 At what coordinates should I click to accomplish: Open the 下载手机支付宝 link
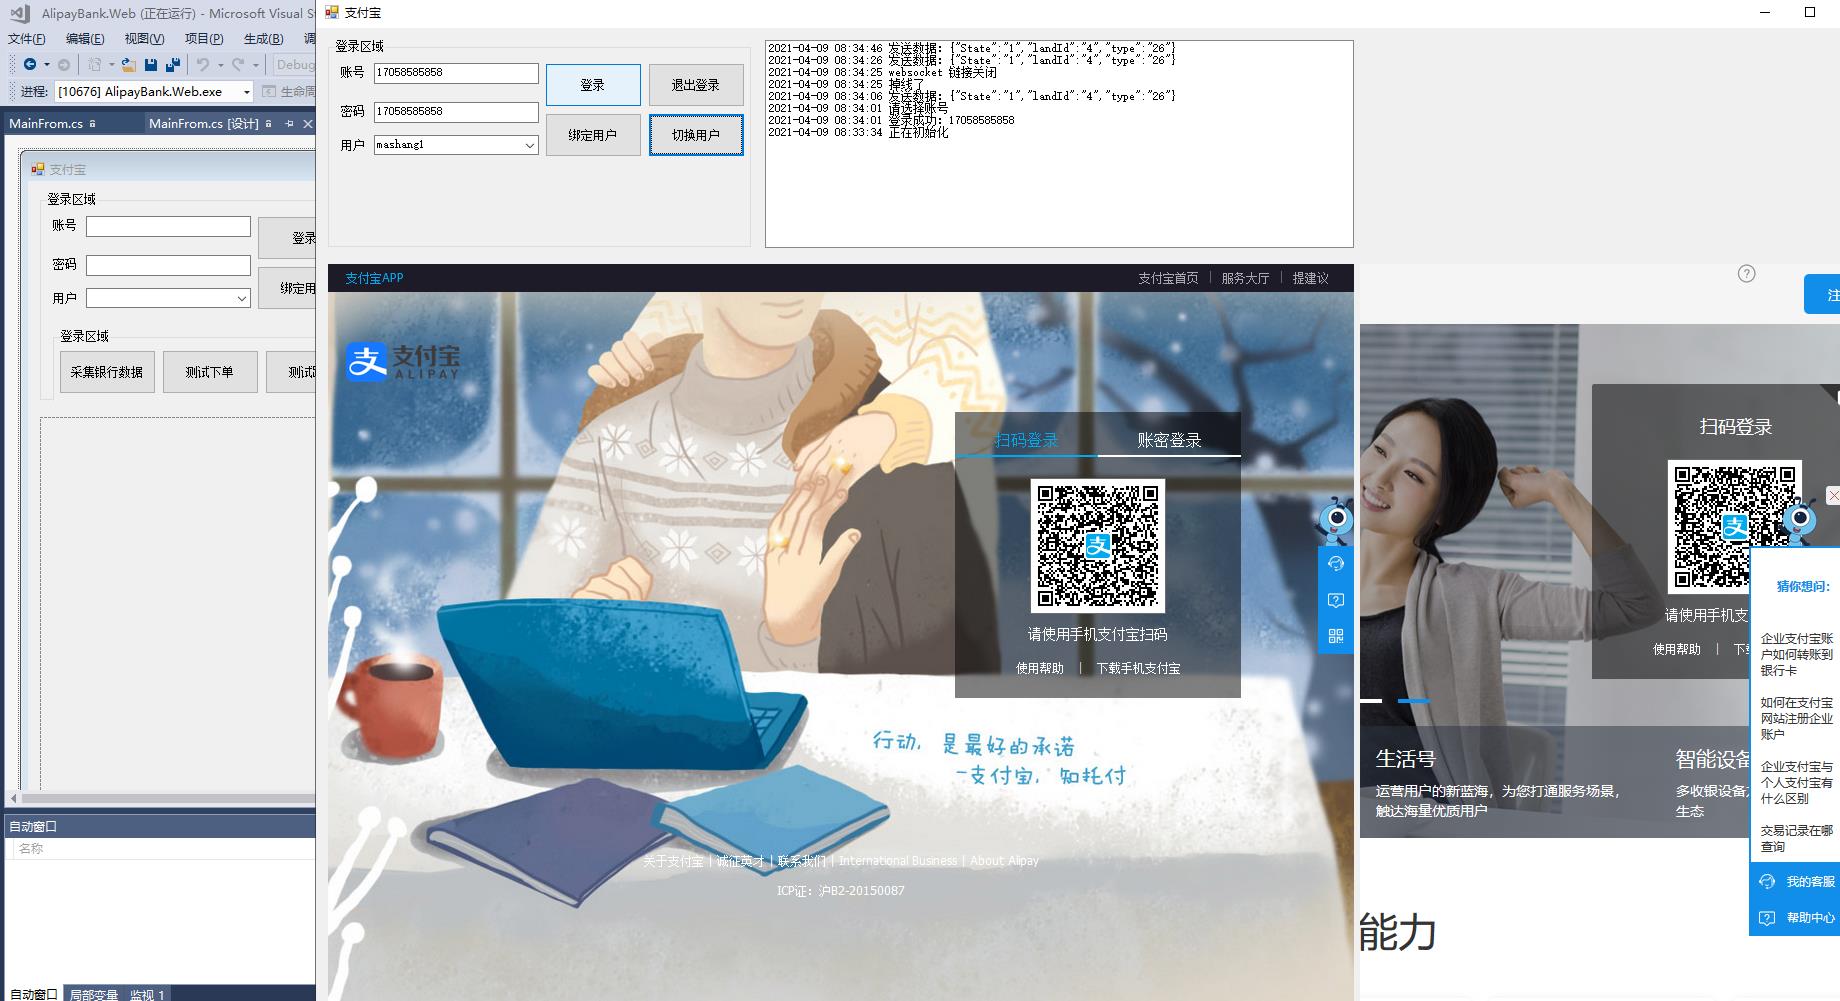click(x=1138, y=668)
